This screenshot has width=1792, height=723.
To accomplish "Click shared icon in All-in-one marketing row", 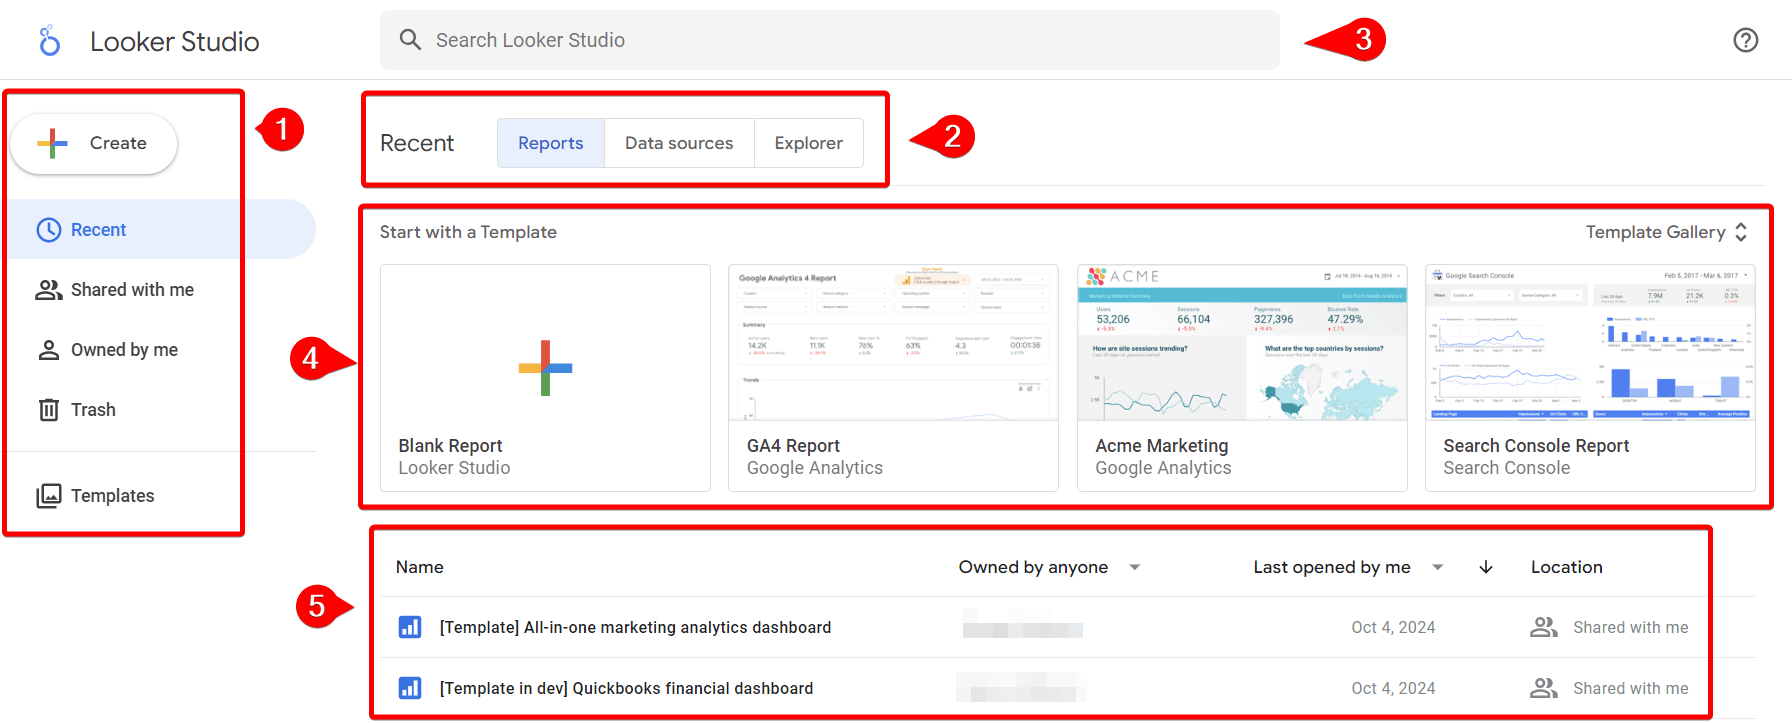I will 1544,627.
